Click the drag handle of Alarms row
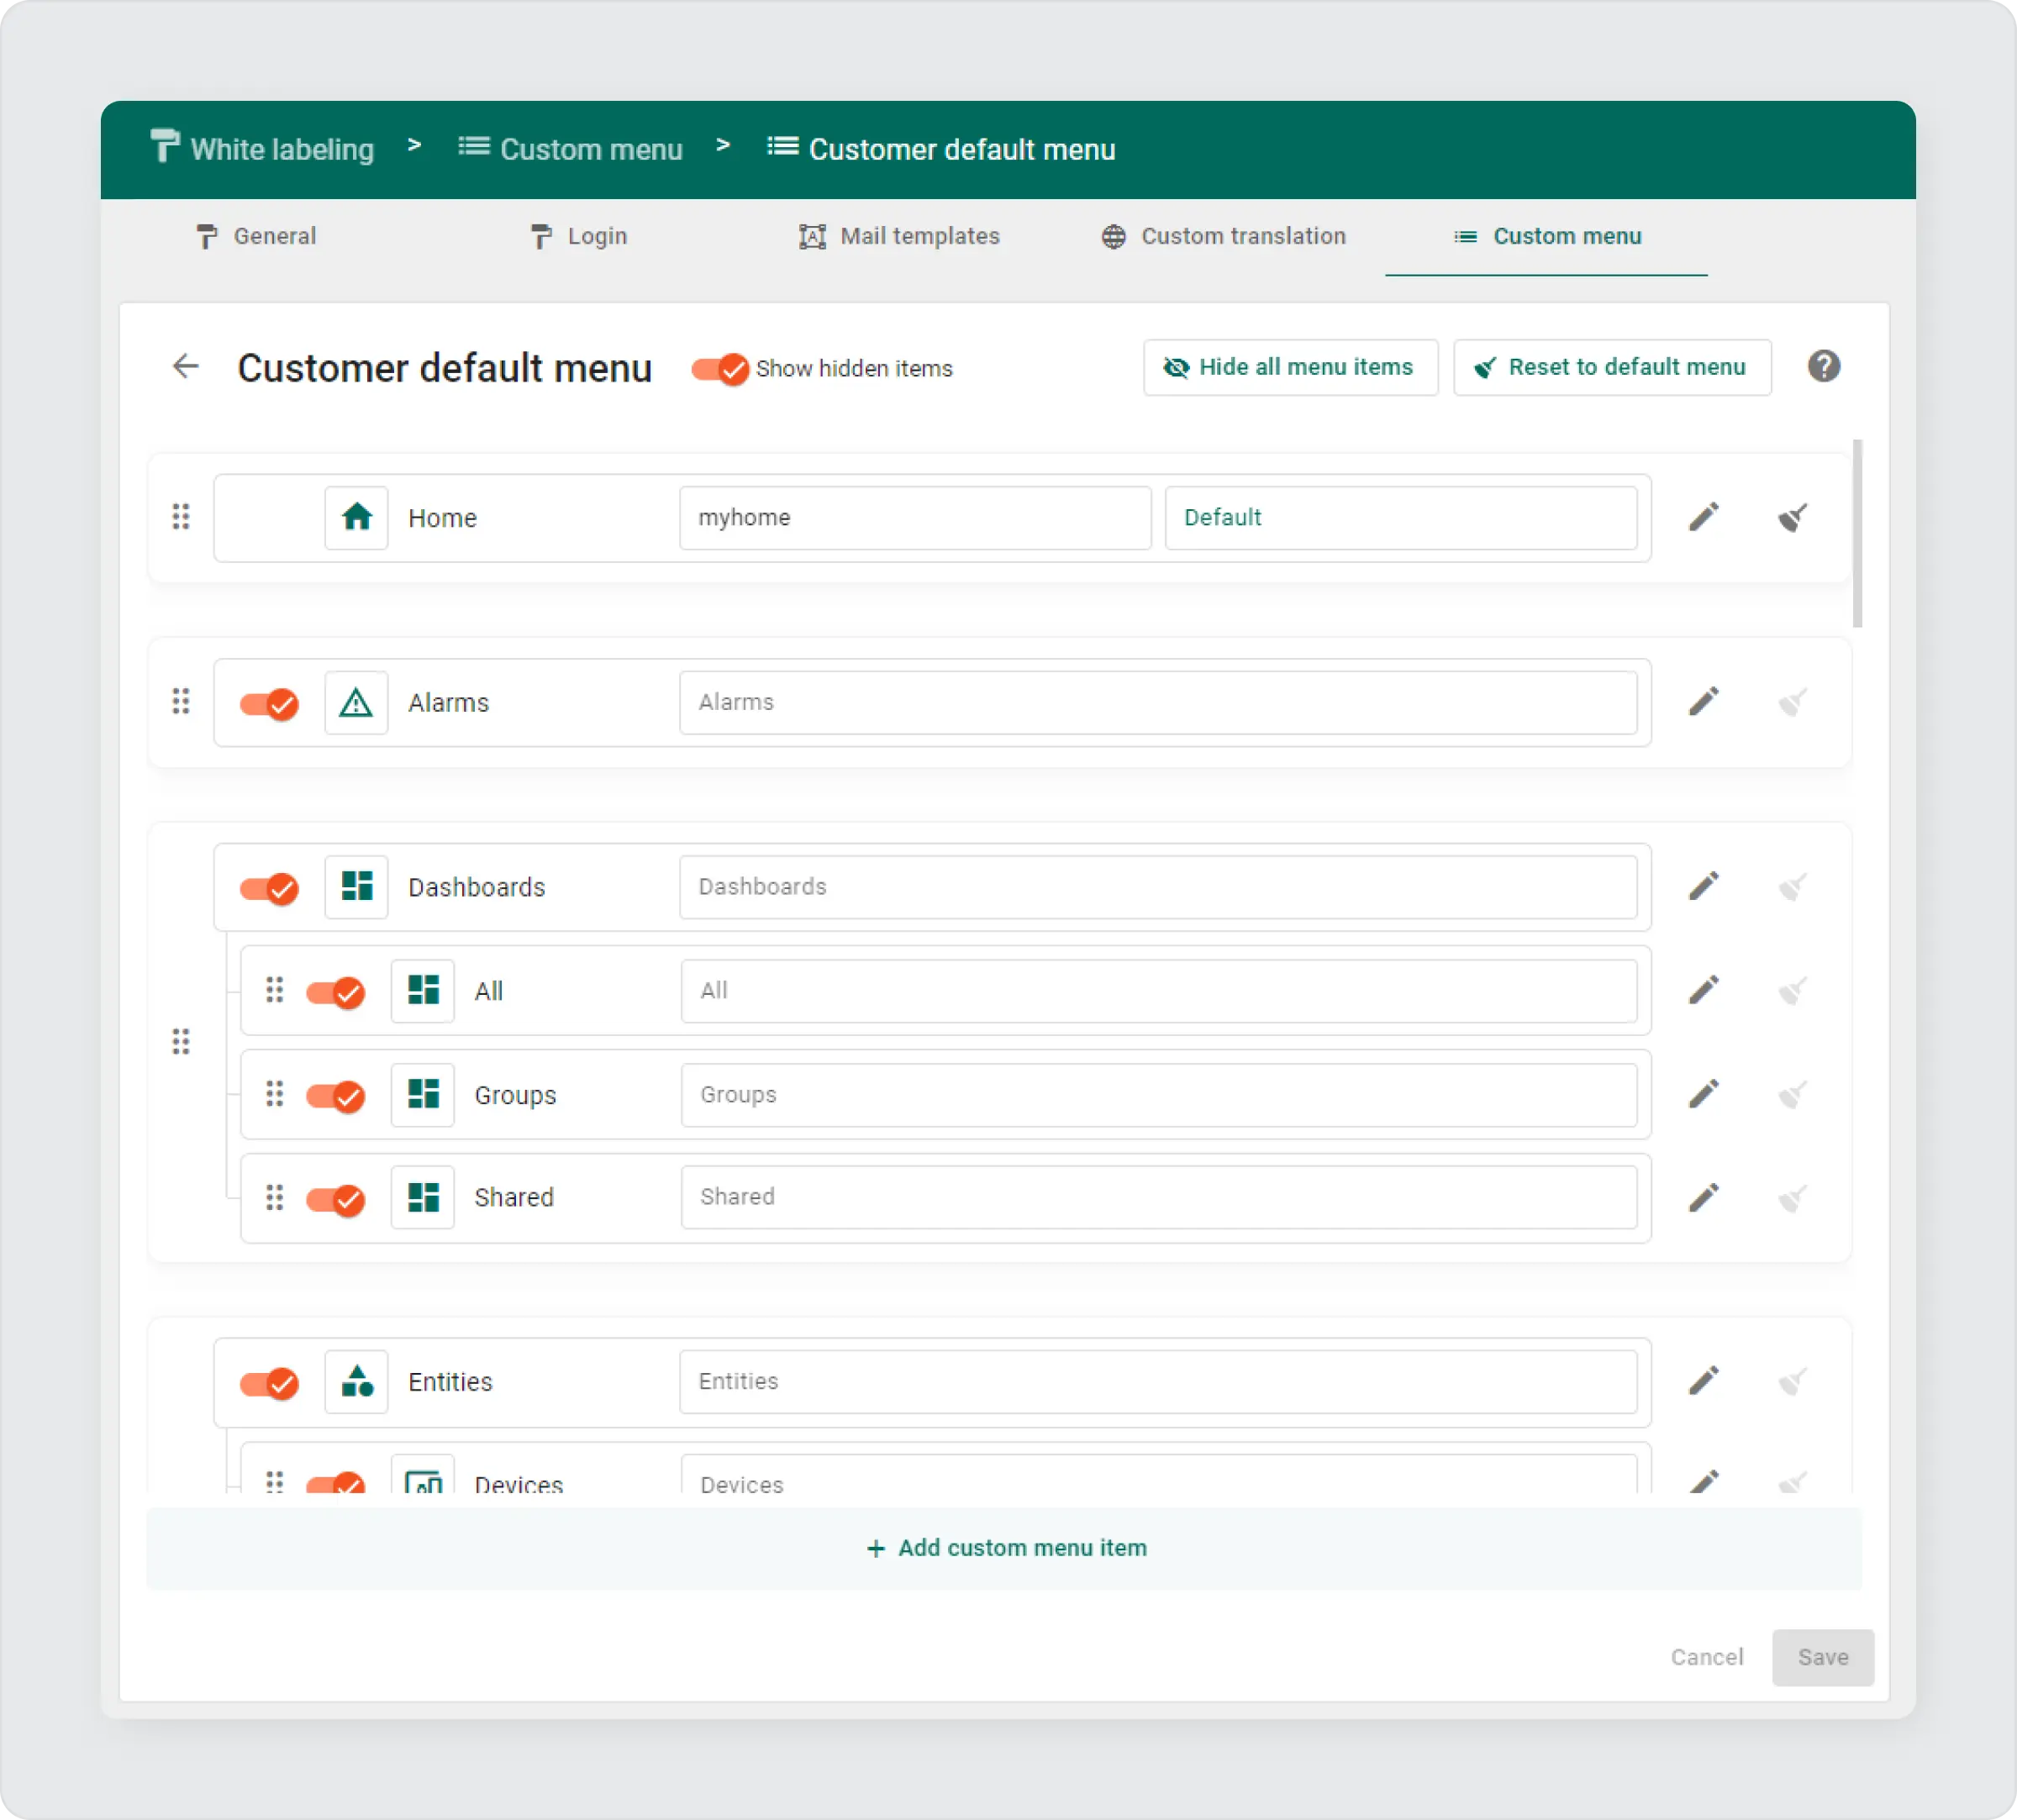Image resolution: width=2017 pixels, height=1820 pixels. (181, 702)
